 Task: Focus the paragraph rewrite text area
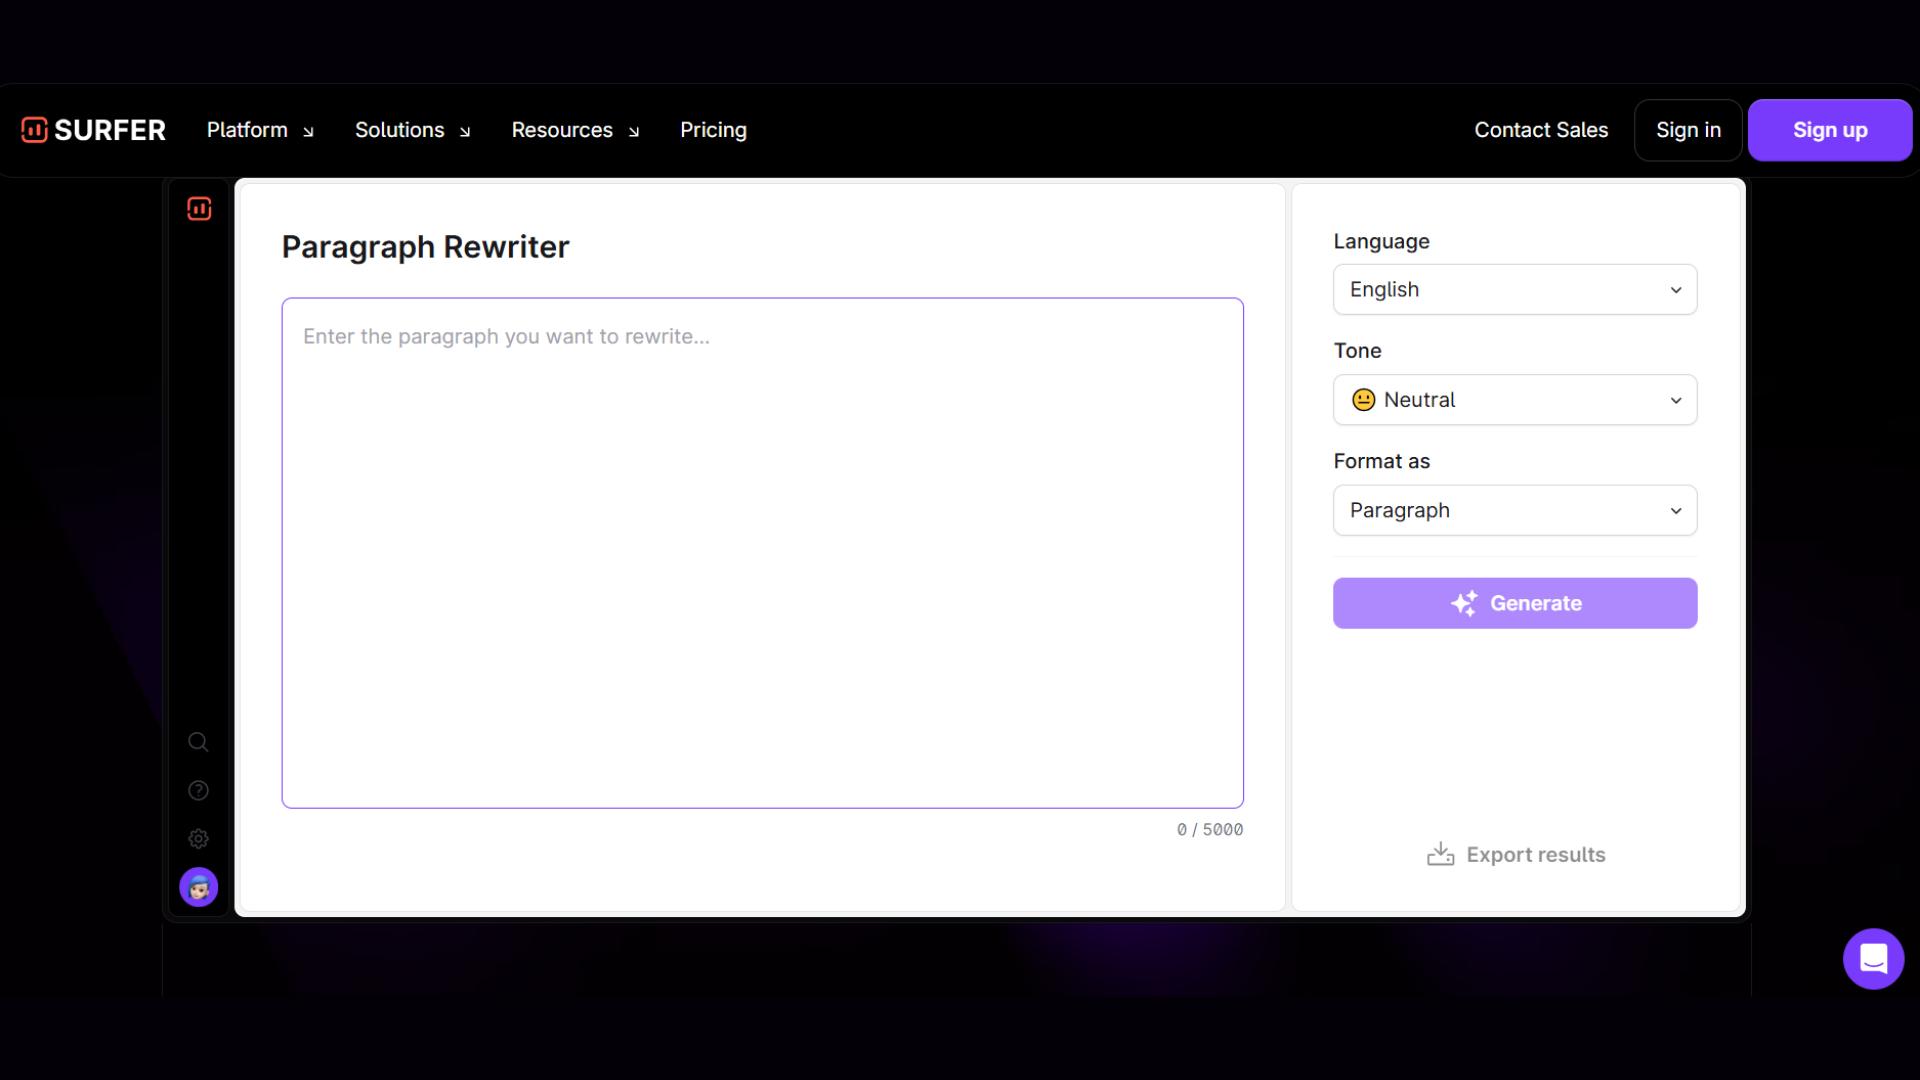pos(762,552)
